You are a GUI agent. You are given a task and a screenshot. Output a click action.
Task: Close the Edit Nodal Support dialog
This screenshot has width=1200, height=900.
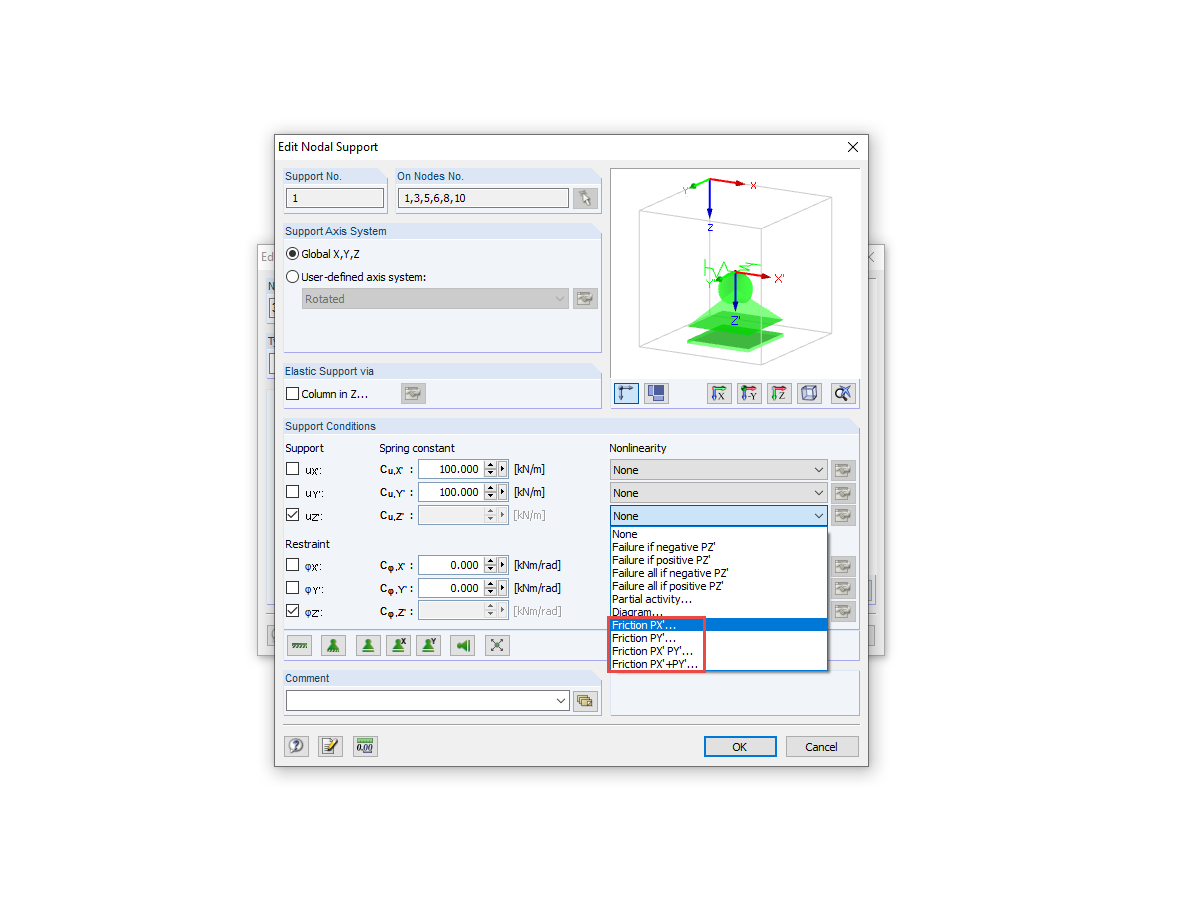(x=852, y=147)
